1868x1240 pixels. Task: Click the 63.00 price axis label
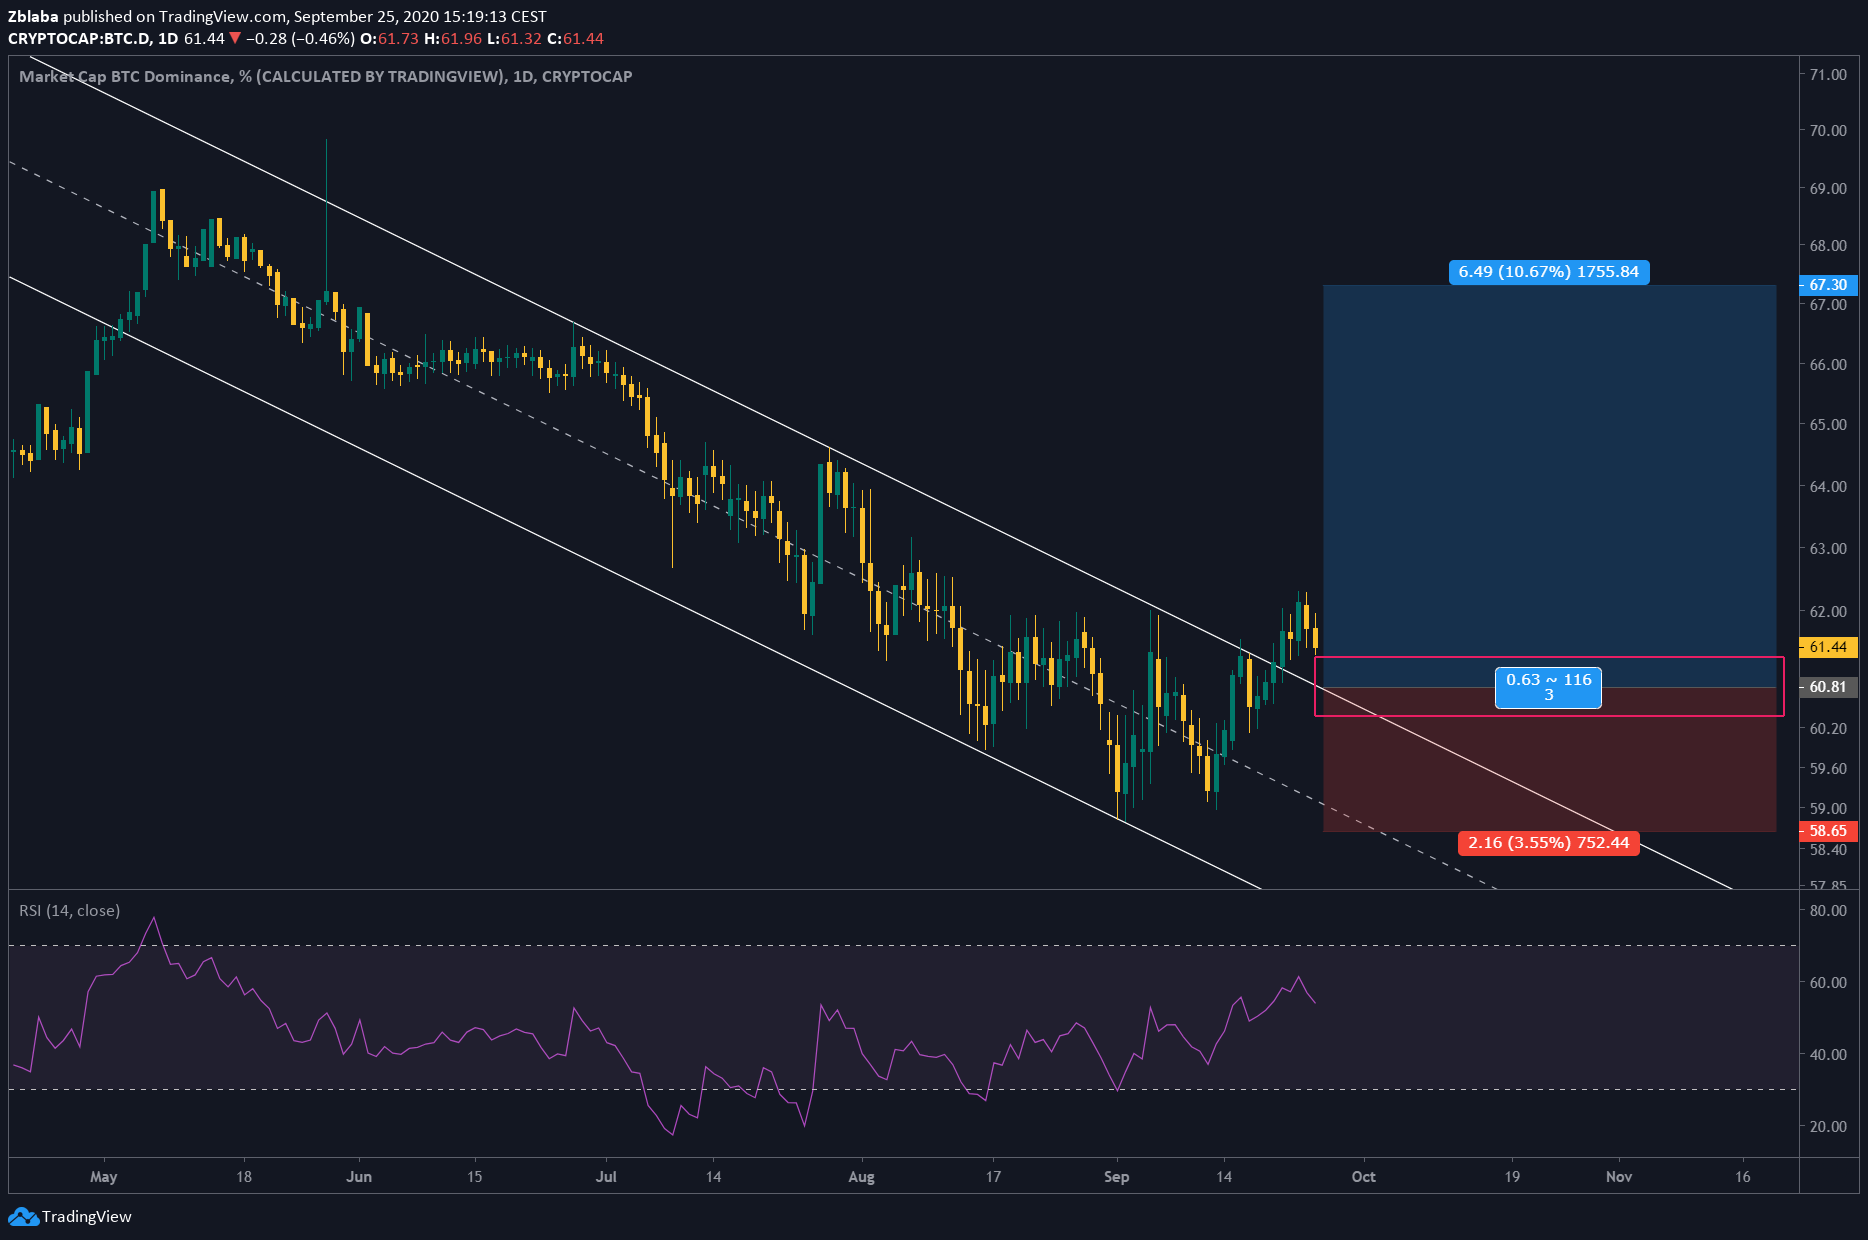coord(1828,548)
